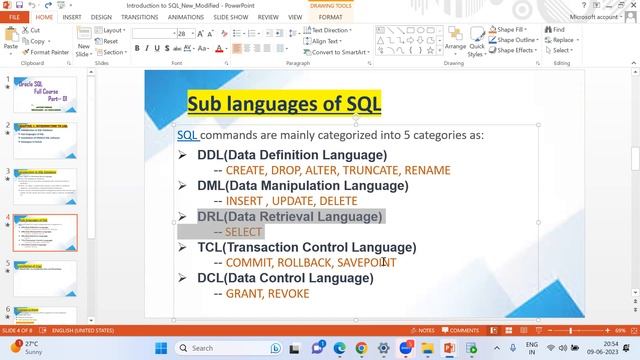Toggle Underline formatting
Viewport: 640px width, 360px height.
click(x=157, y=49)
